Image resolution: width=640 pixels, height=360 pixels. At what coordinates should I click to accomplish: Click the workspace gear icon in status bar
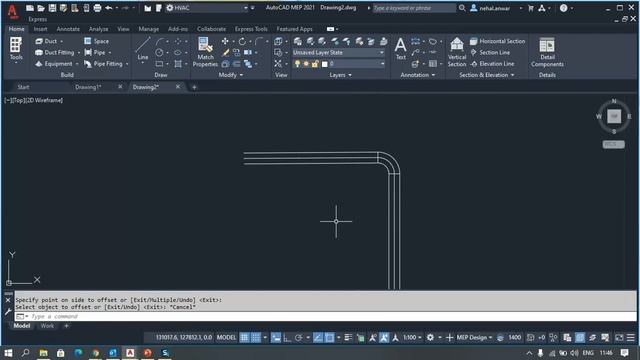430,338
